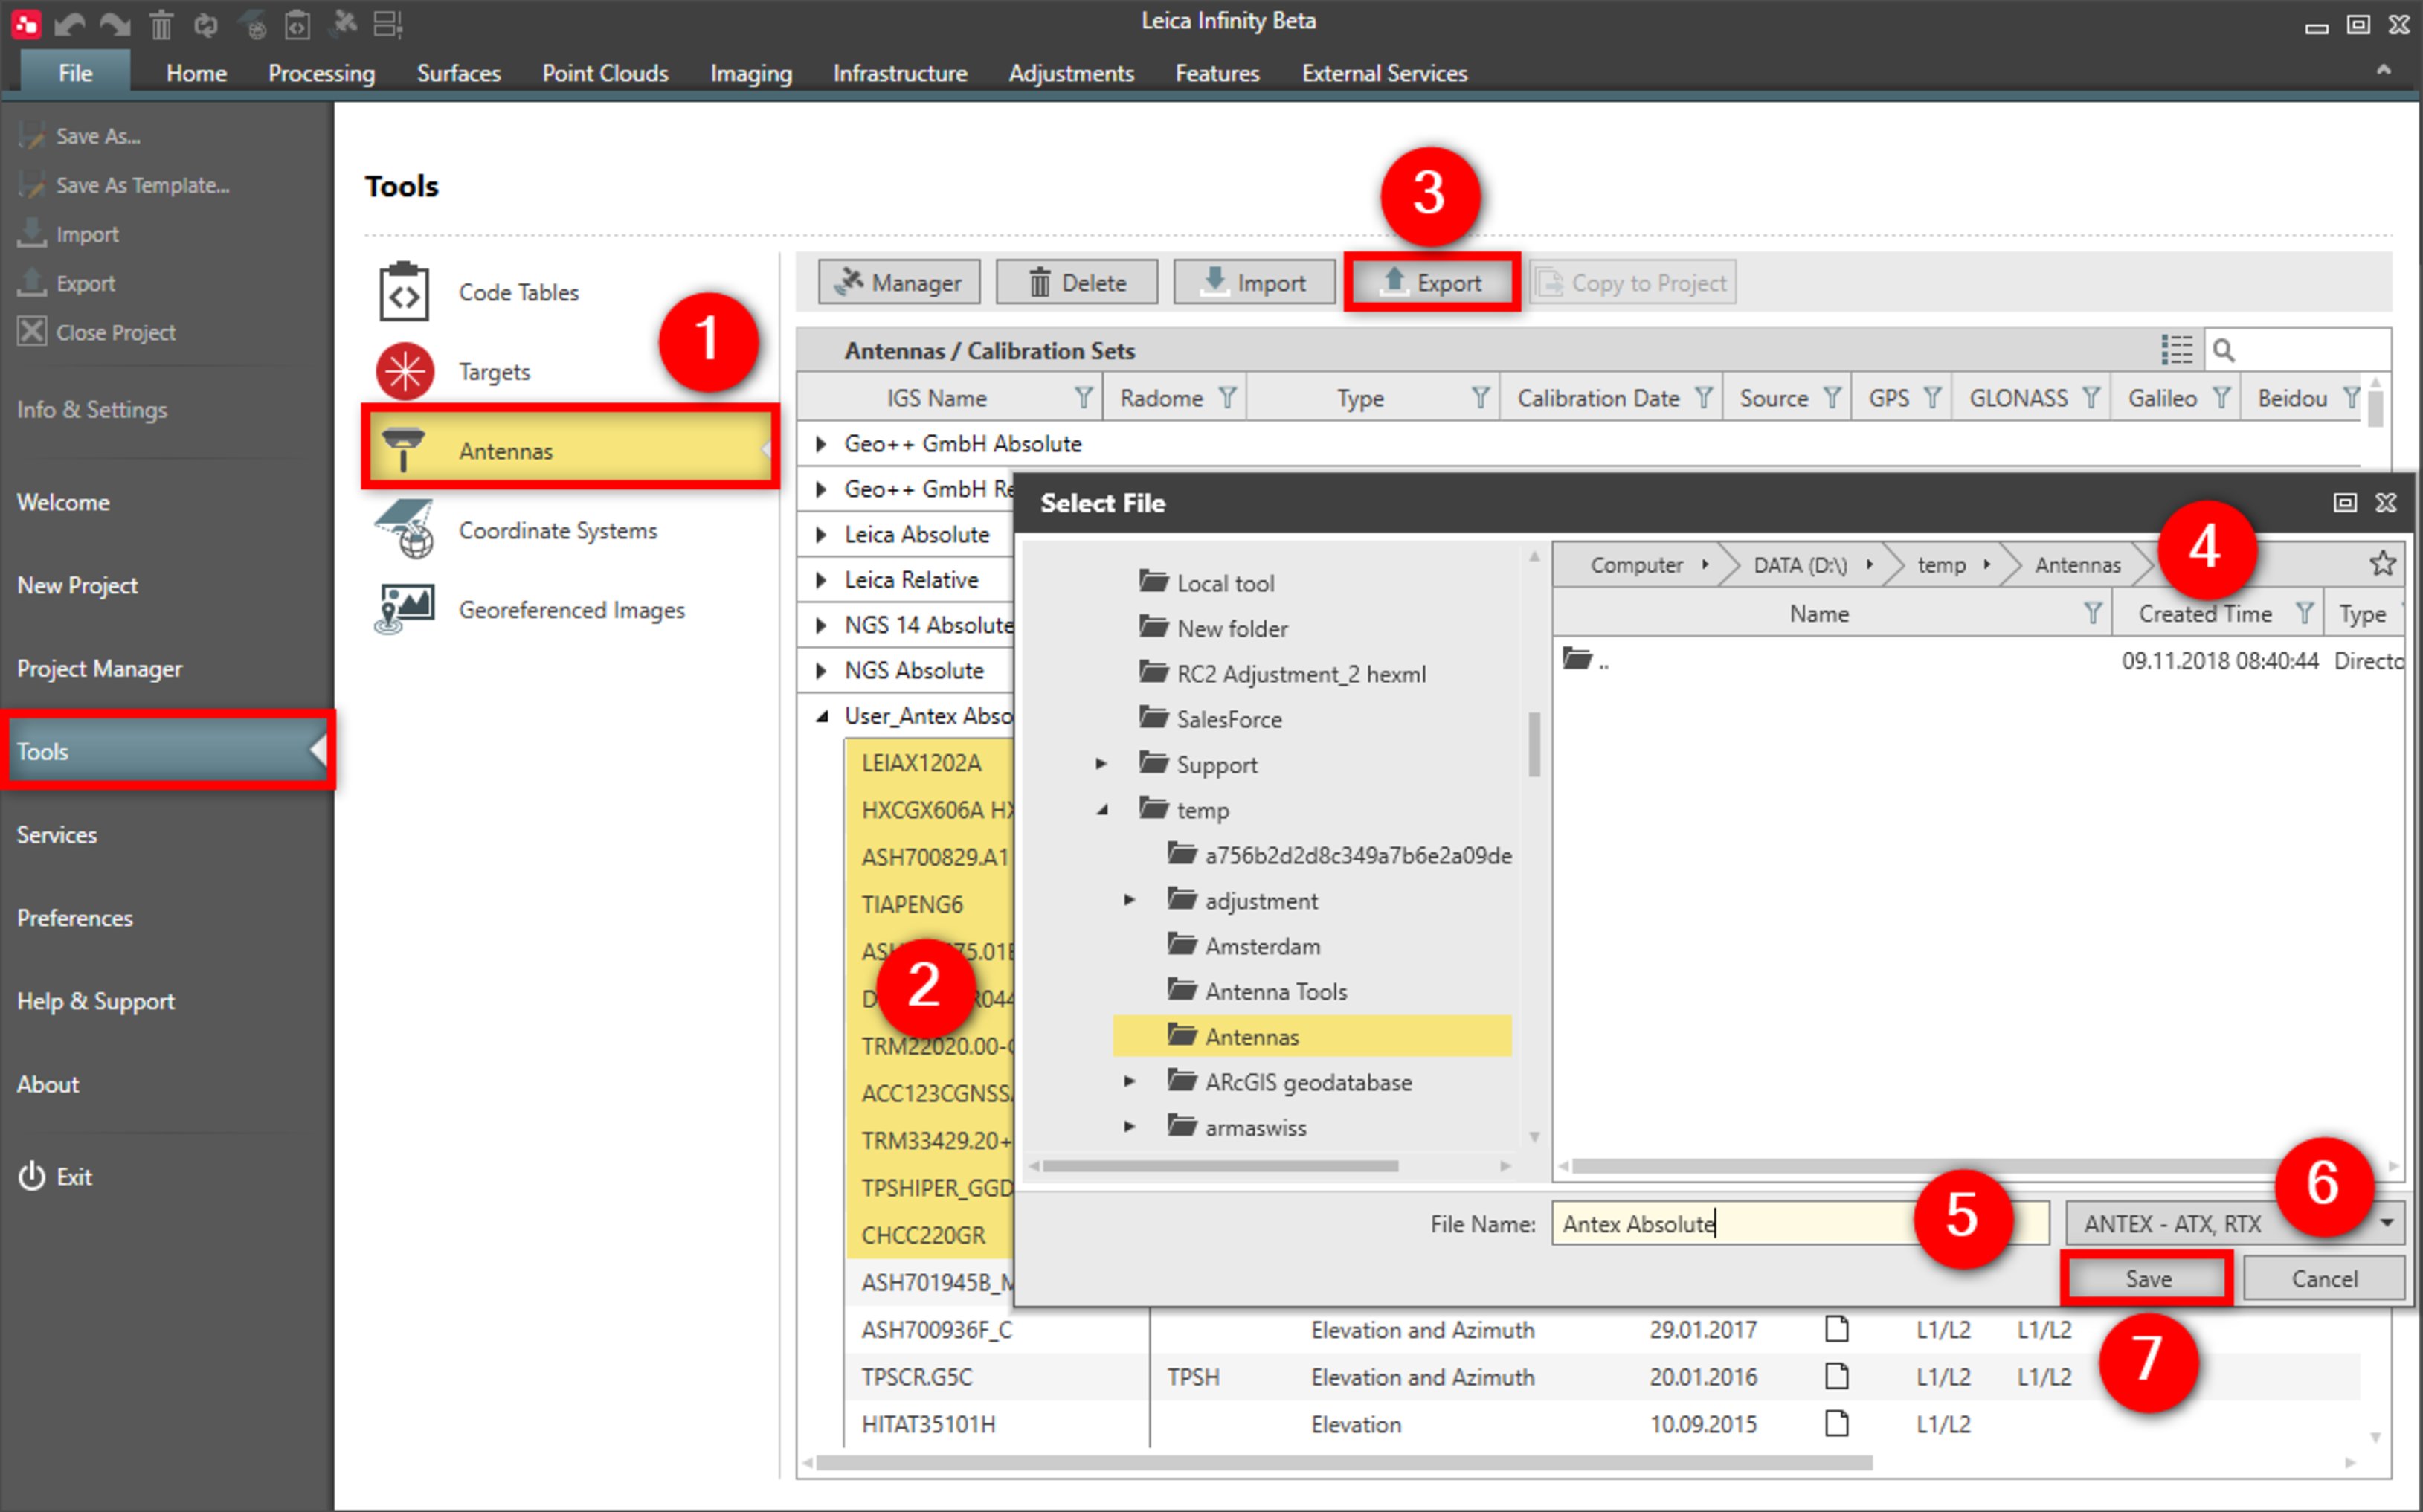Open Help & Support in sidebar
The width and height of the screenshot is (2423, 1512).
95,1000
